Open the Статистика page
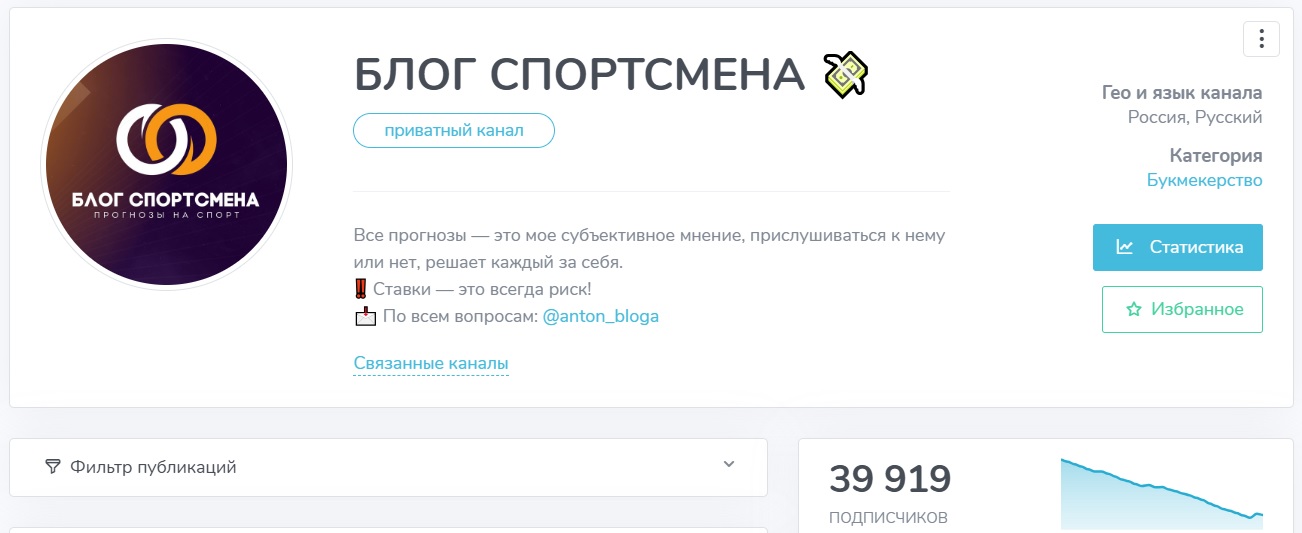 [1177, 247]
